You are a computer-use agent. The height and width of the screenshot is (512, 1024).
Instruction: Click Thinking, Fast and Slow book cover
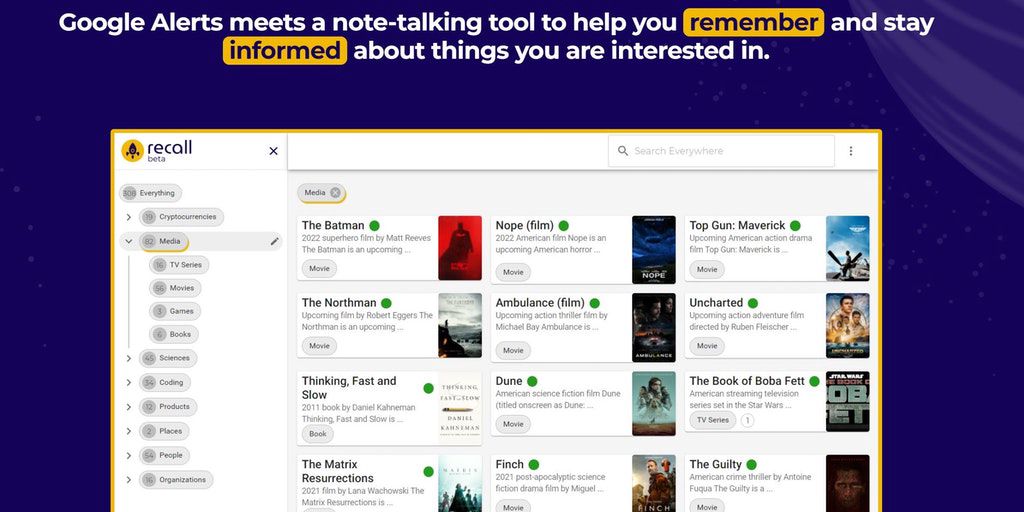click(x=460, y=408)
